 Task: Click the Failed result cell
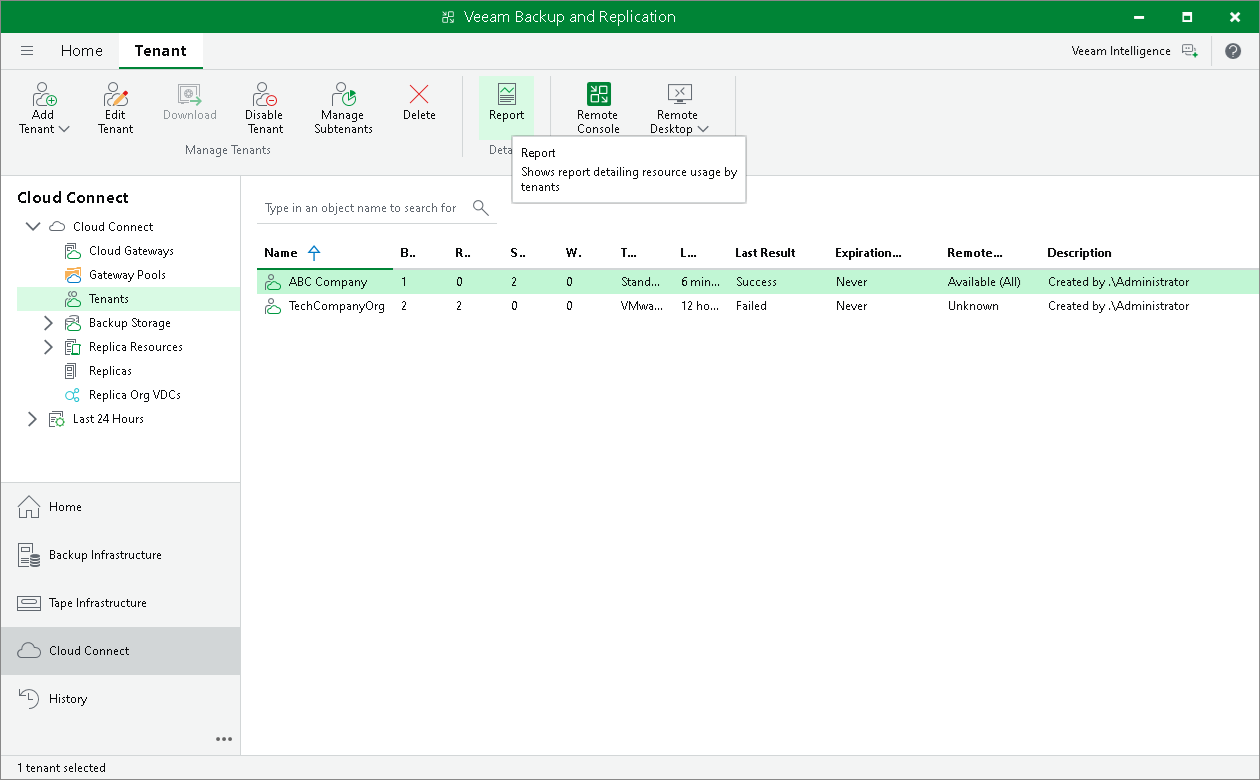coord(751,306)
